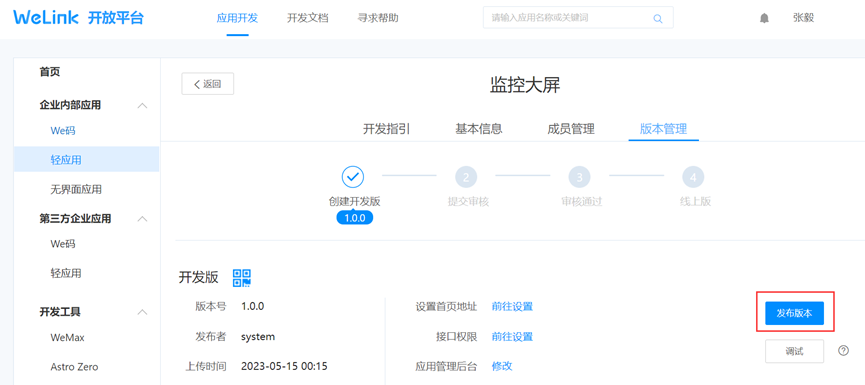
Task: Click the 监控大屏 application title
Action: pyautogui.click(x=525, y=84)
